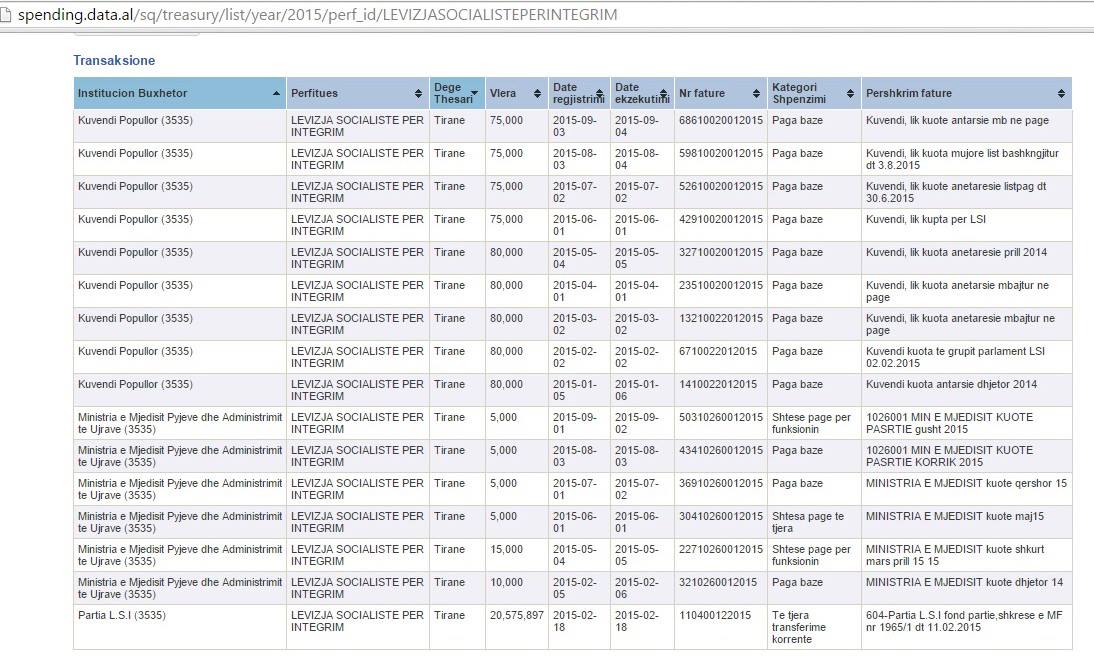Click sort icon beside Date regjistrimi header

[600, 94]
